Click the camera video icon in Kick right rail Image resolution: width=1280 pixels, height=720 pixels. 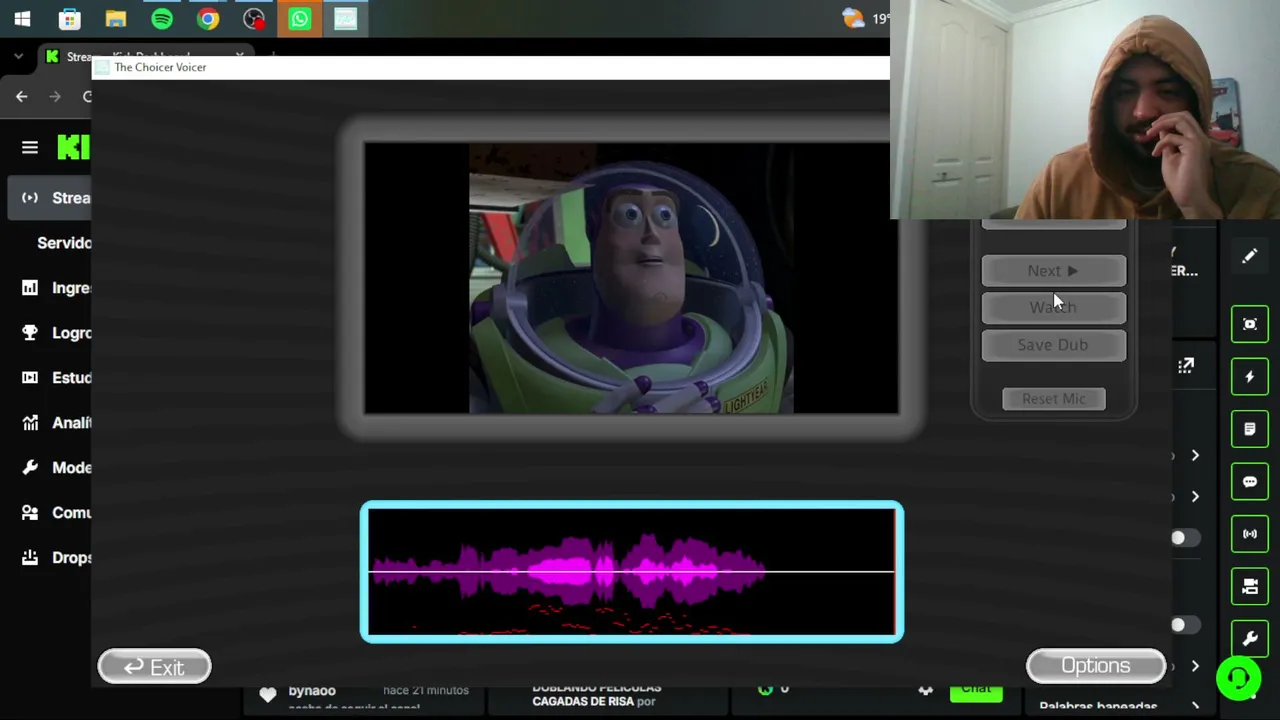1250,587
